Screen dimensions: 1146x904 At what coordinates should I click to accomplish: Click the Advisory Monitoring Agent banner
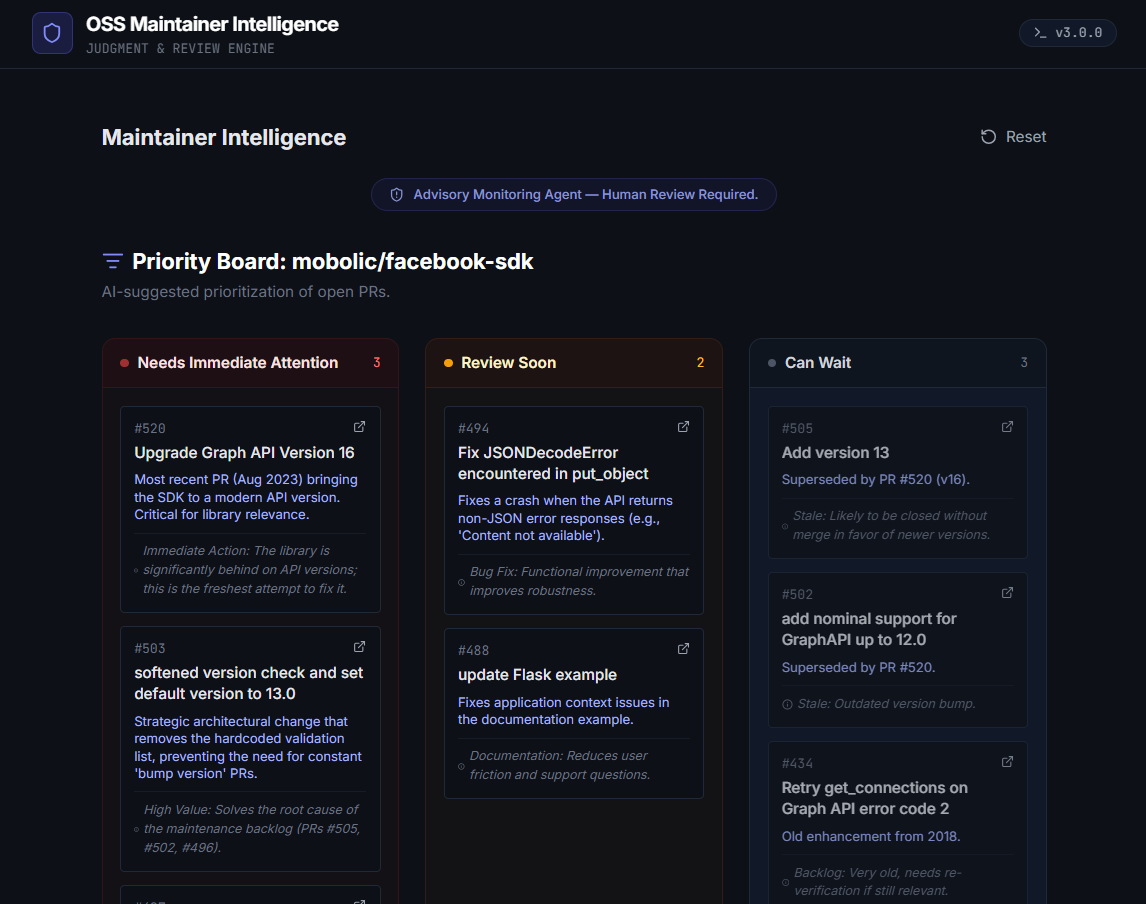(573, 195)
